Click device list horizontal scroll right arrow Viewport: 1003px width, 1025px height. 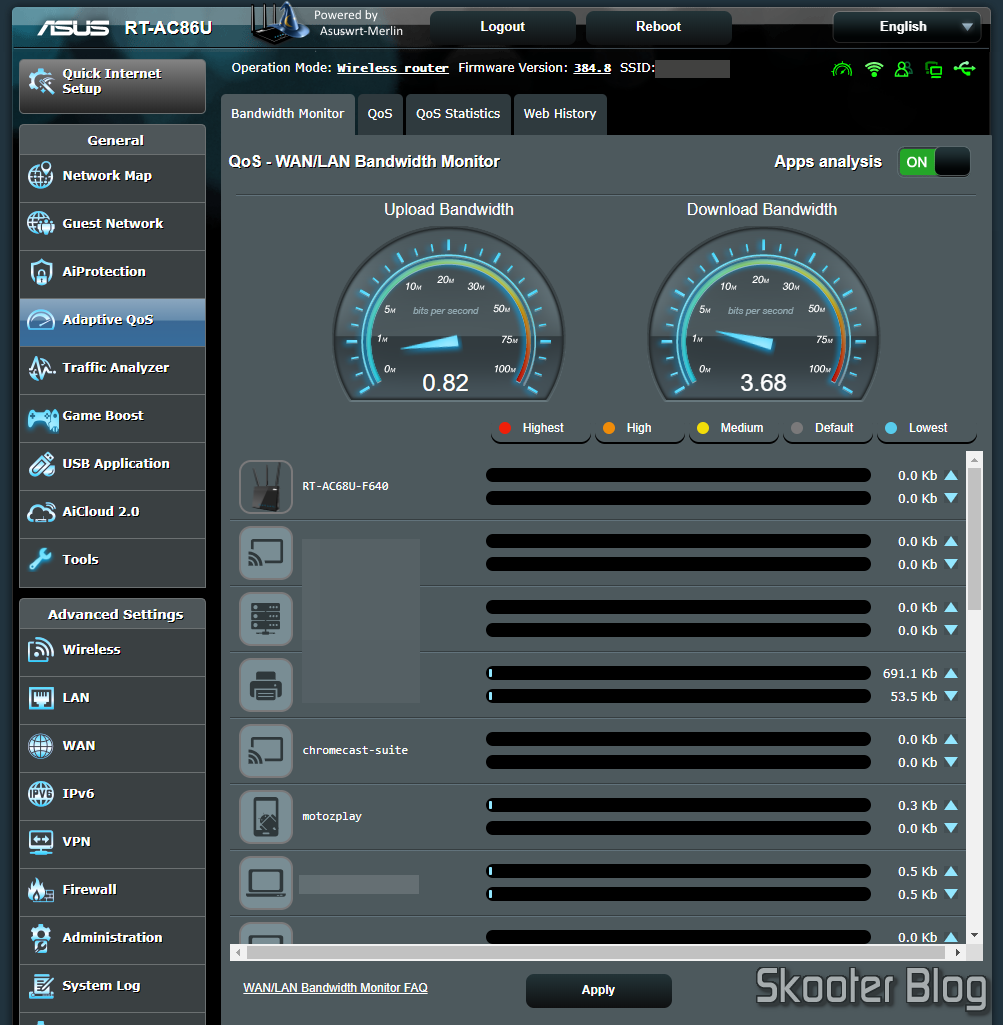click(957, 952)
